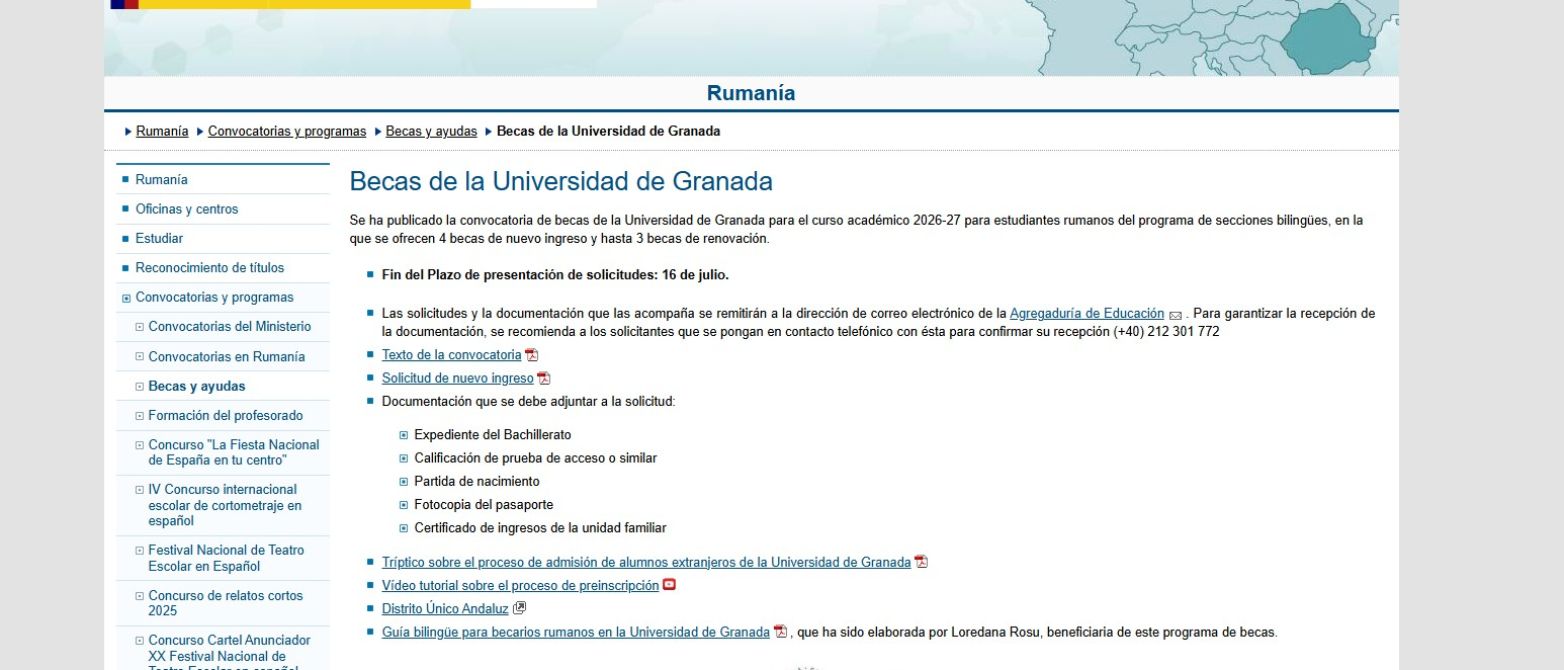The height and width of the screenshot is (670, 1564).
Task: Click PDF icon after Tríptico admission link
Action: click(x=921, y=562)
